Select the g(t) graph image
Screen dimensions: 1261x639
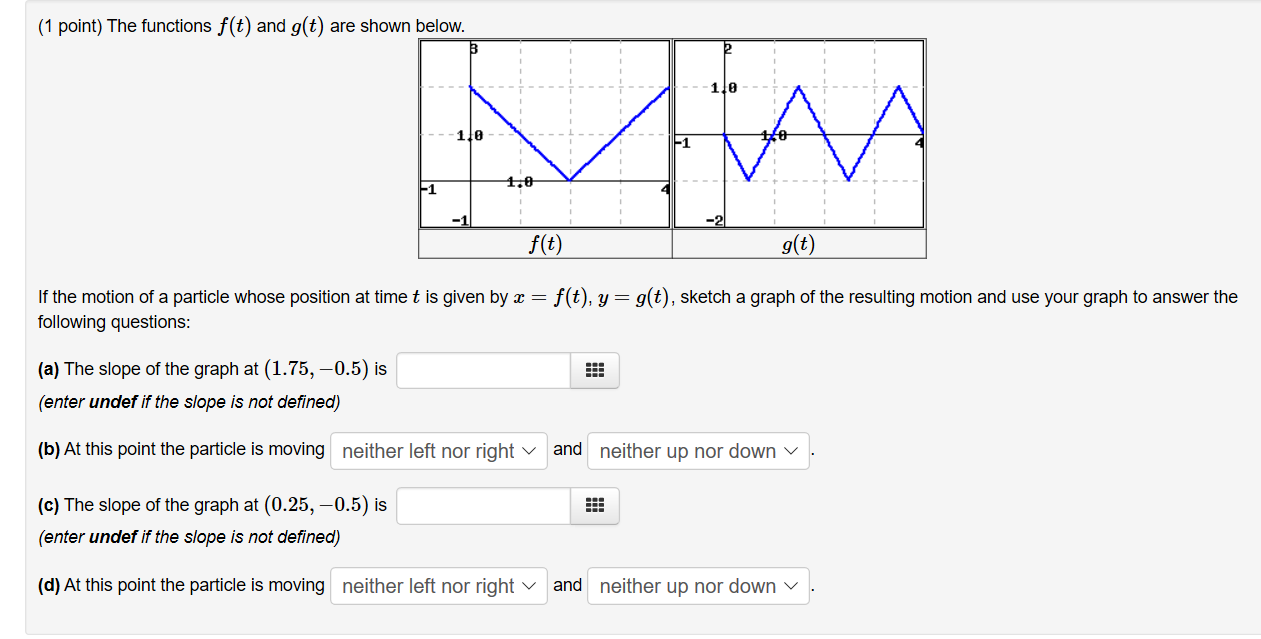coord(799,133)
